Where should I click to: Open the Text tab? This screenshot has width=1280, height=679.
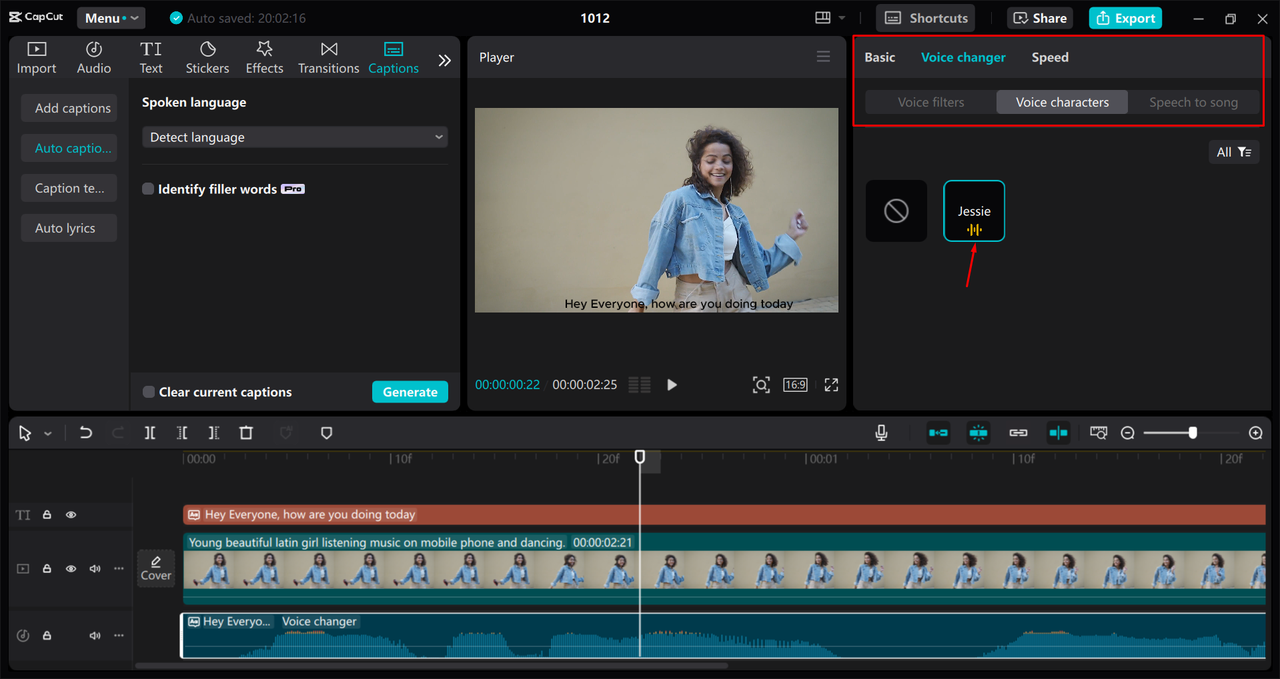151,58
